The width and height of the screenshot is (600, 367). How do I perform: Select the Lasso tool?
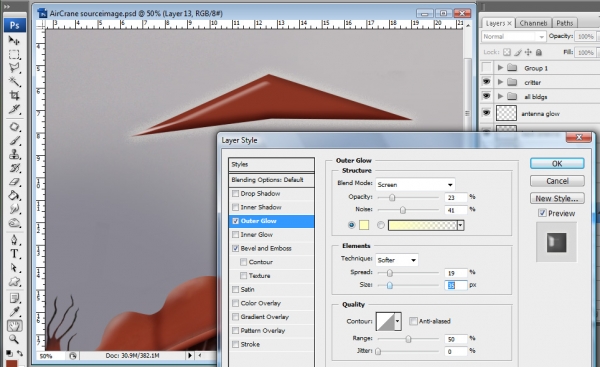pyautogui.click(x=15, y=68)
